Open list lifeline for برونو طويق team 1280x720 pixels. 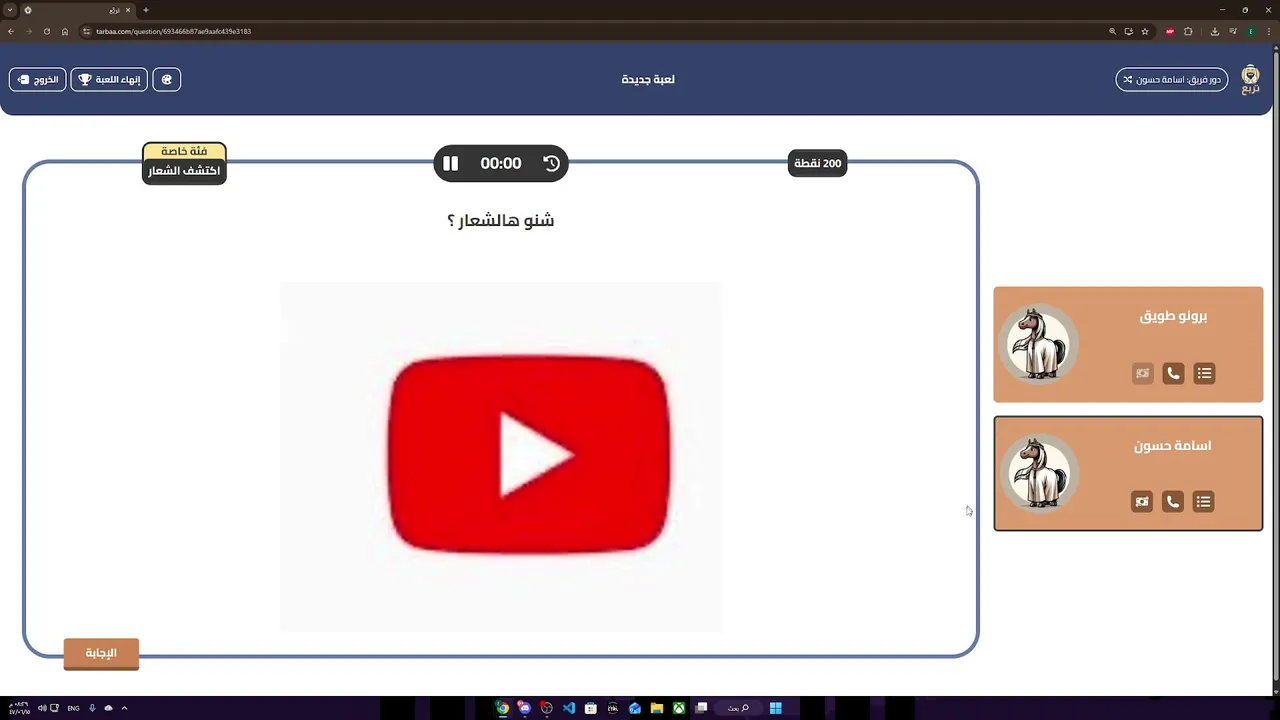(x=1204, y=373)
